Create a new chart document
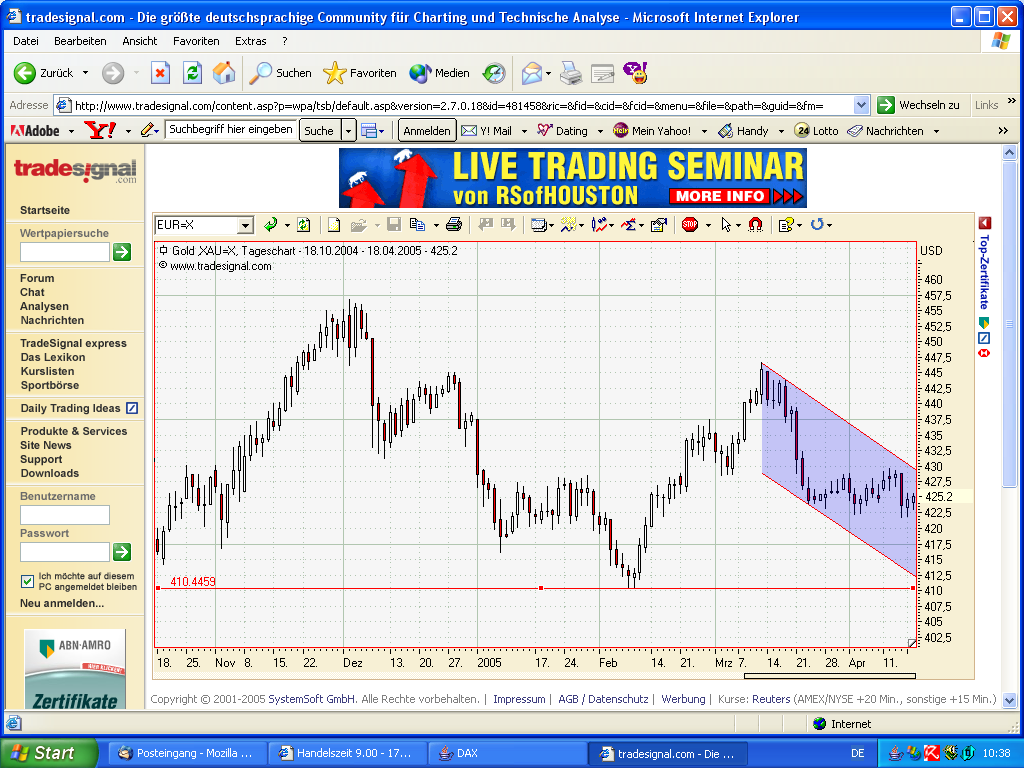 pos(334,225)
